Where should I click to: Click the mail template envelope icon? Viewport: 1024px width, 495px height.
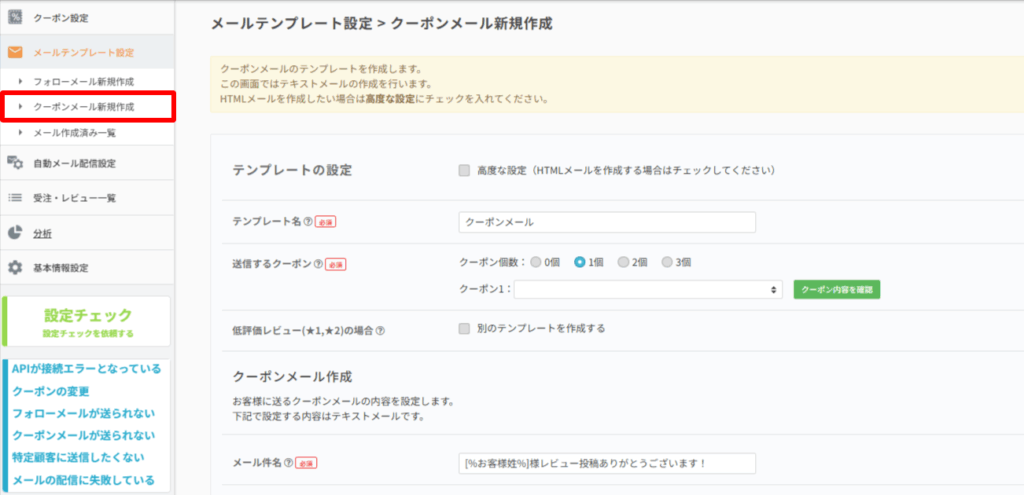pos(15,52)
